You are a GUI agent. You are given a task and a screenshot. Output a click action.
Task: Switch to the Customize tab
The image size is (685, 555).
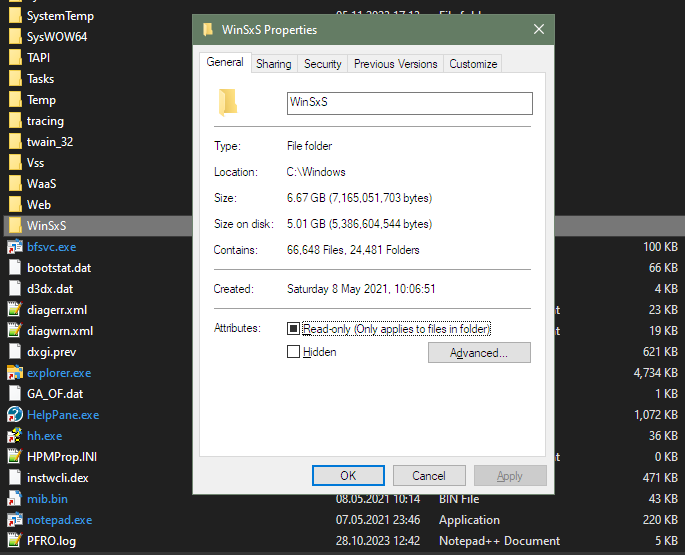(473, 64)
